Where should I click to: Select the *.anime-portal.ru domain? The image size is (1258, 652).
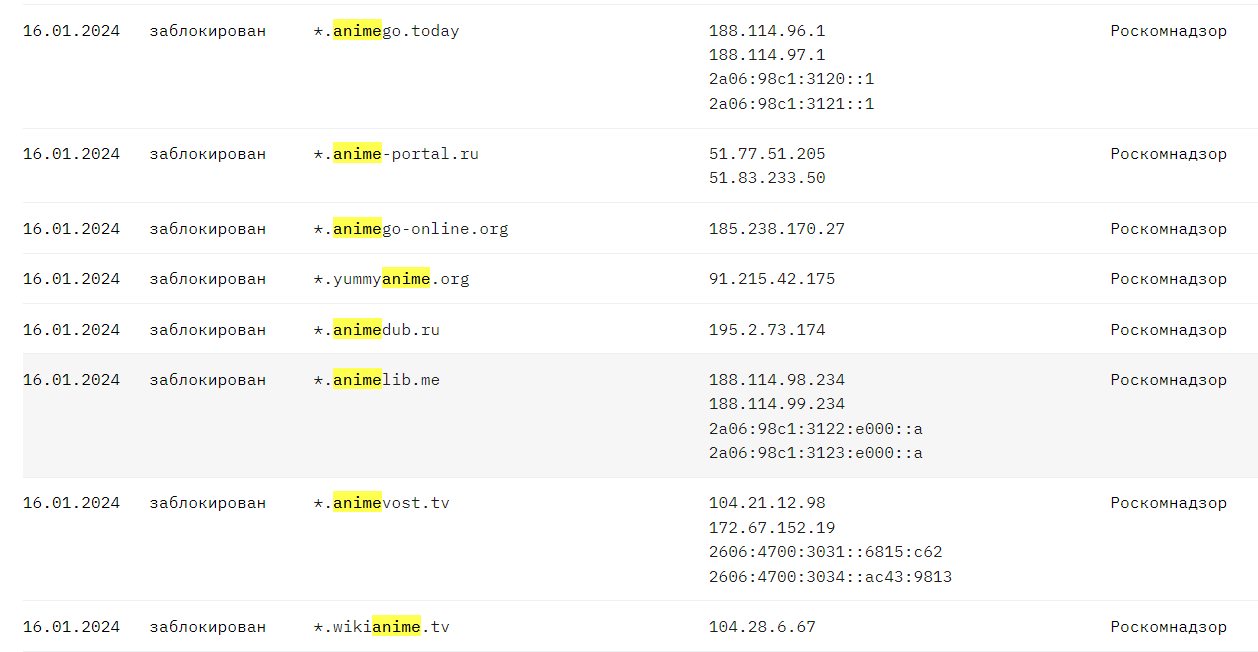396,154
